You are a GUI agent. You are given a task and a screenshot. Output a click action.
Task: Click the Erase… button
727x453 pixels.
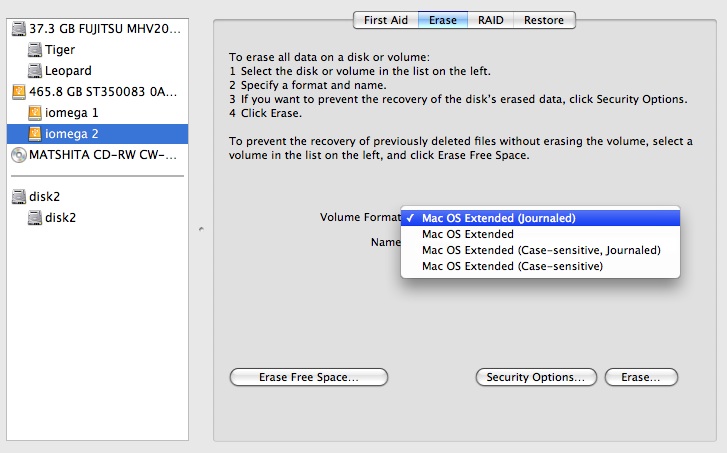coord(641,377)
